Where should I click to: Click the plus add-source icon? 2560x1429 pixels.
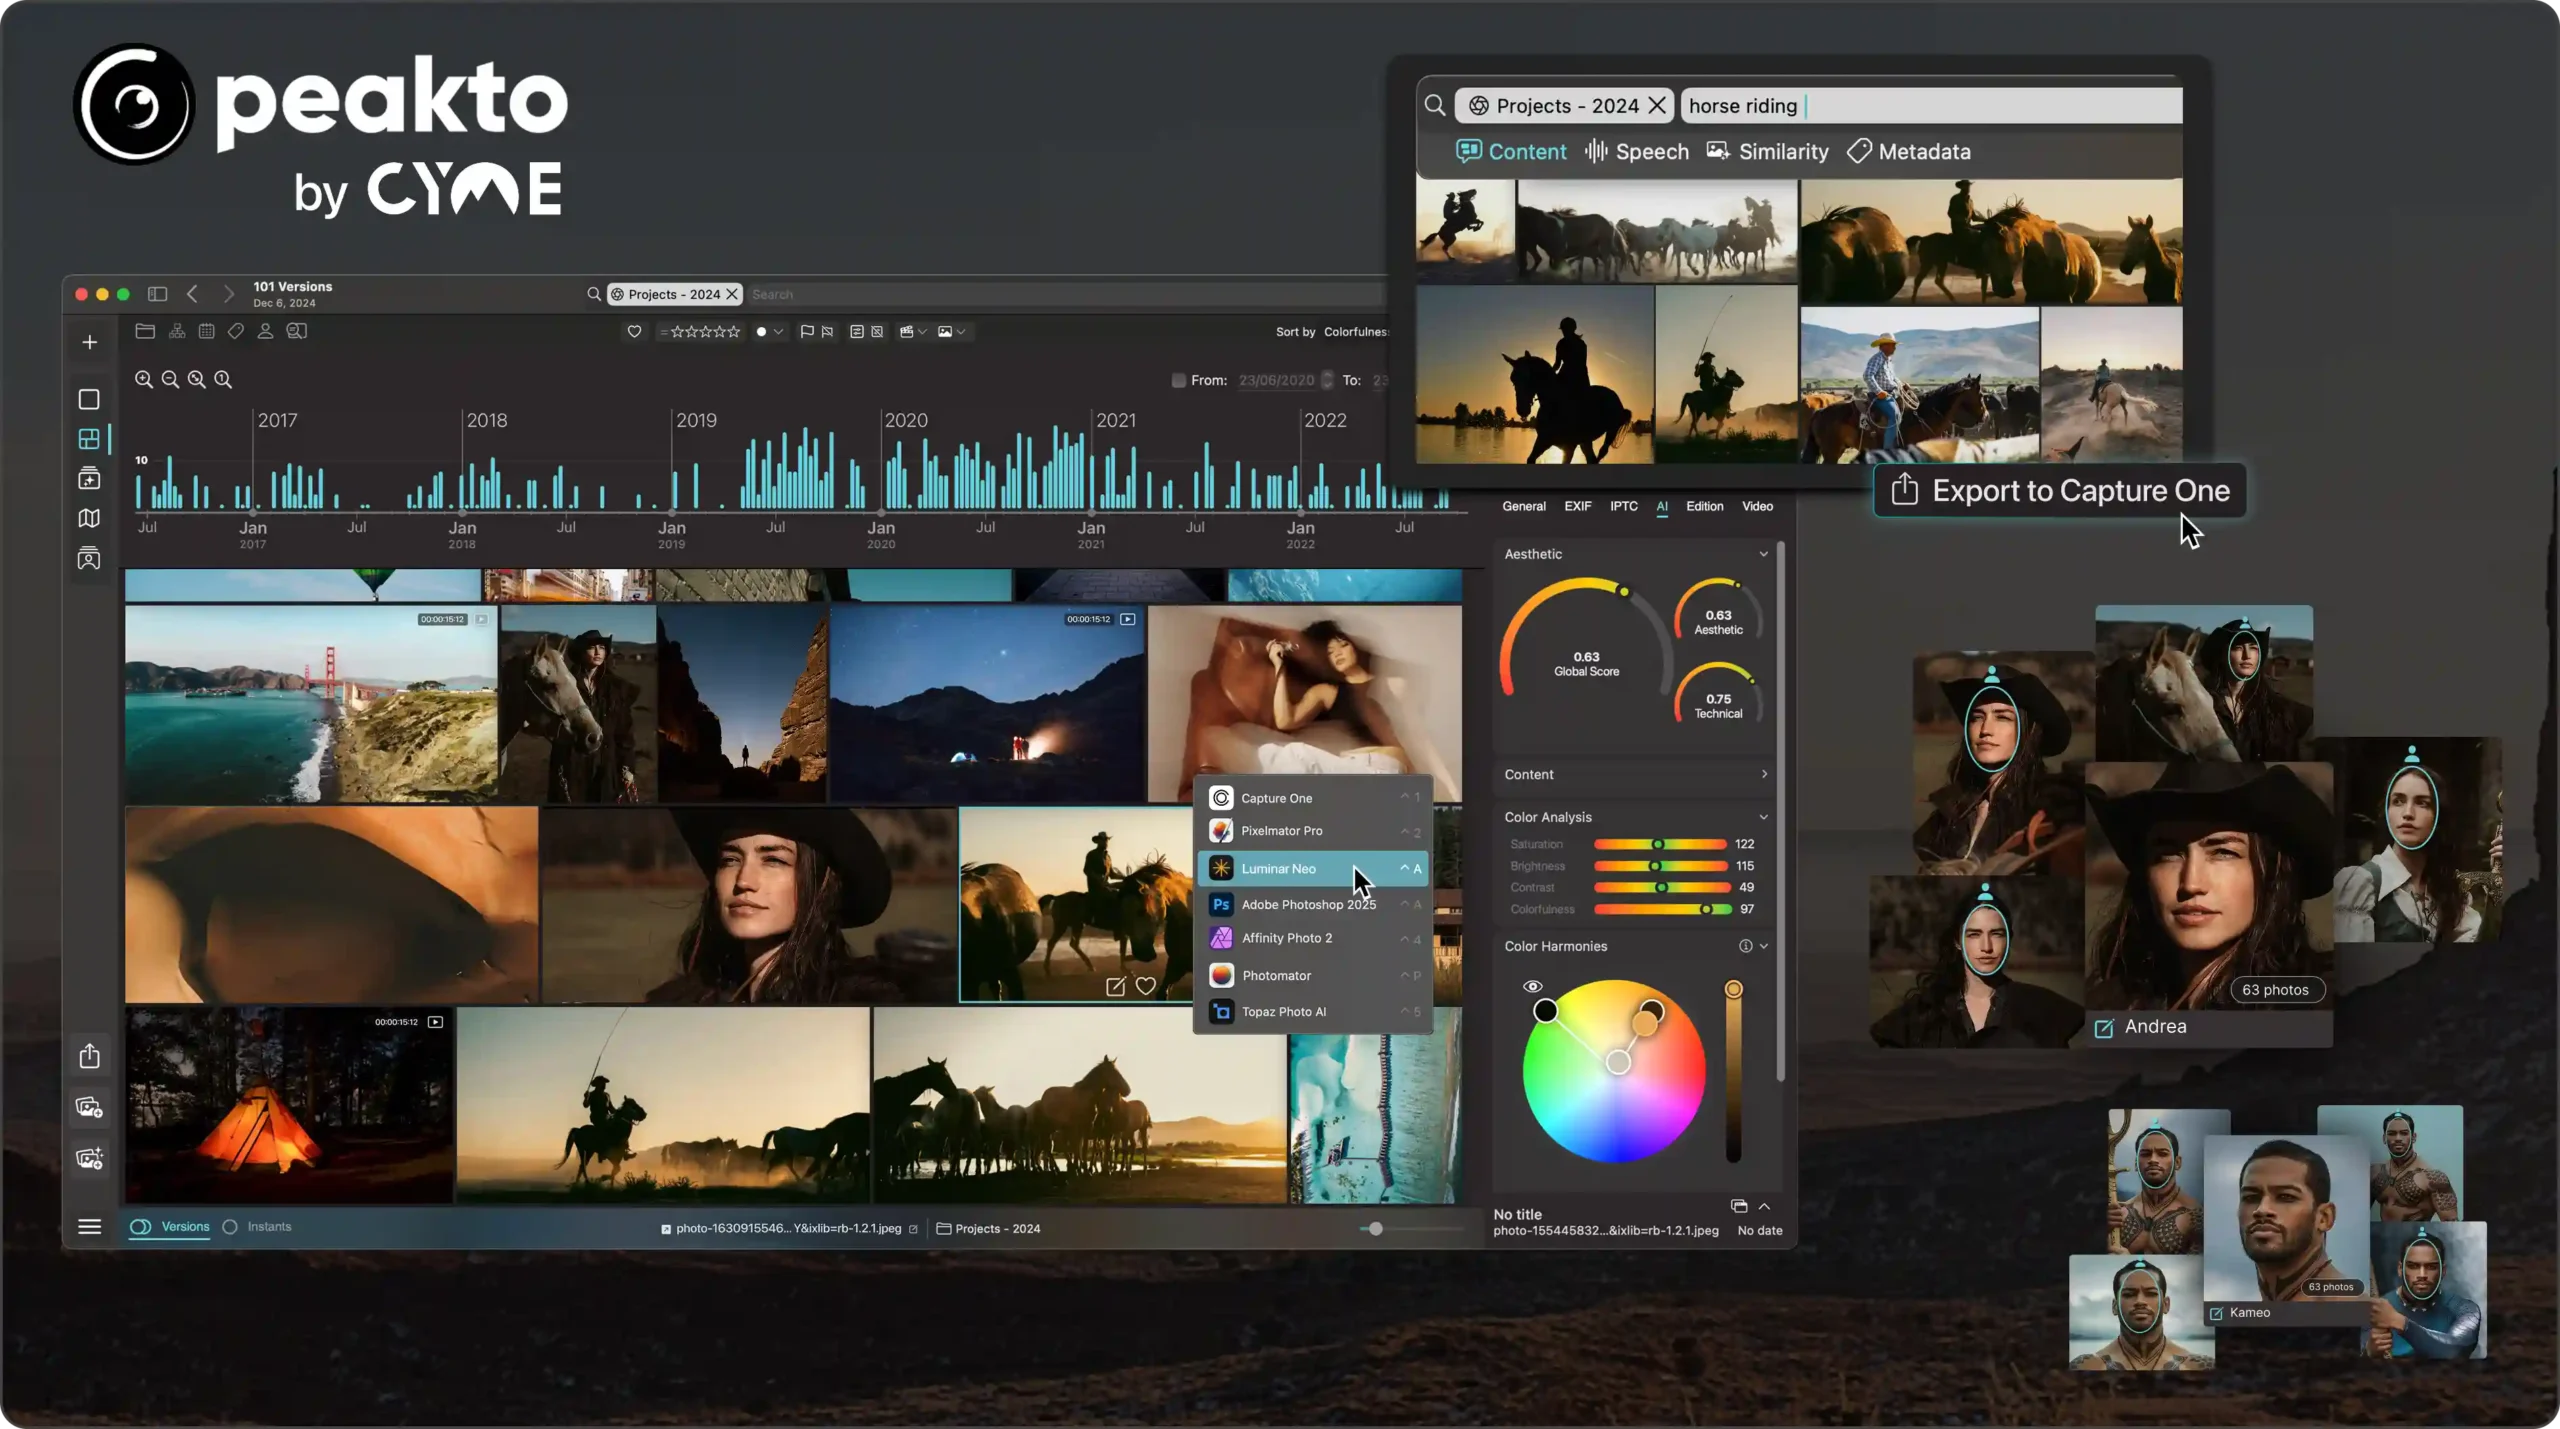click(89, 342)
